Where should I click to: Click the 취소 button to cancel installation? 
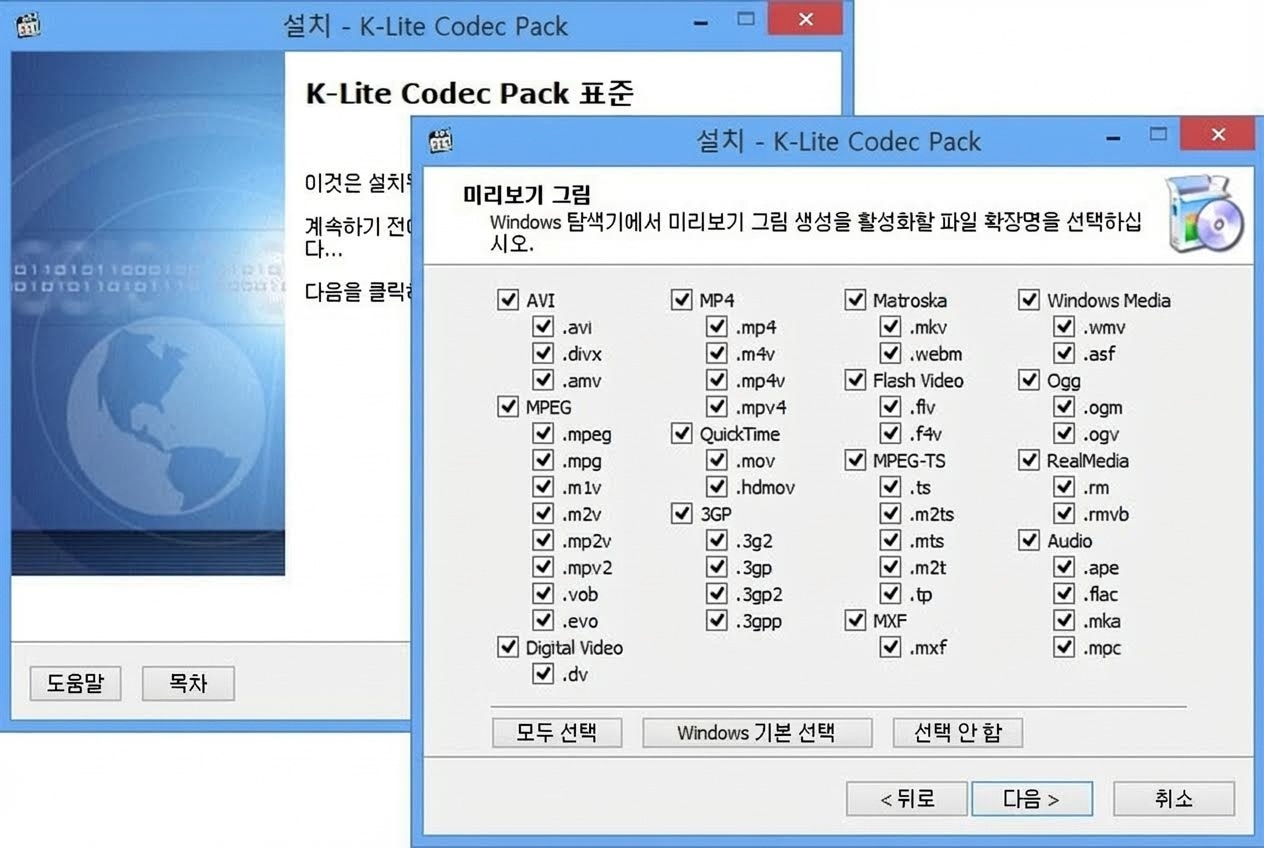pos(1174,798)
